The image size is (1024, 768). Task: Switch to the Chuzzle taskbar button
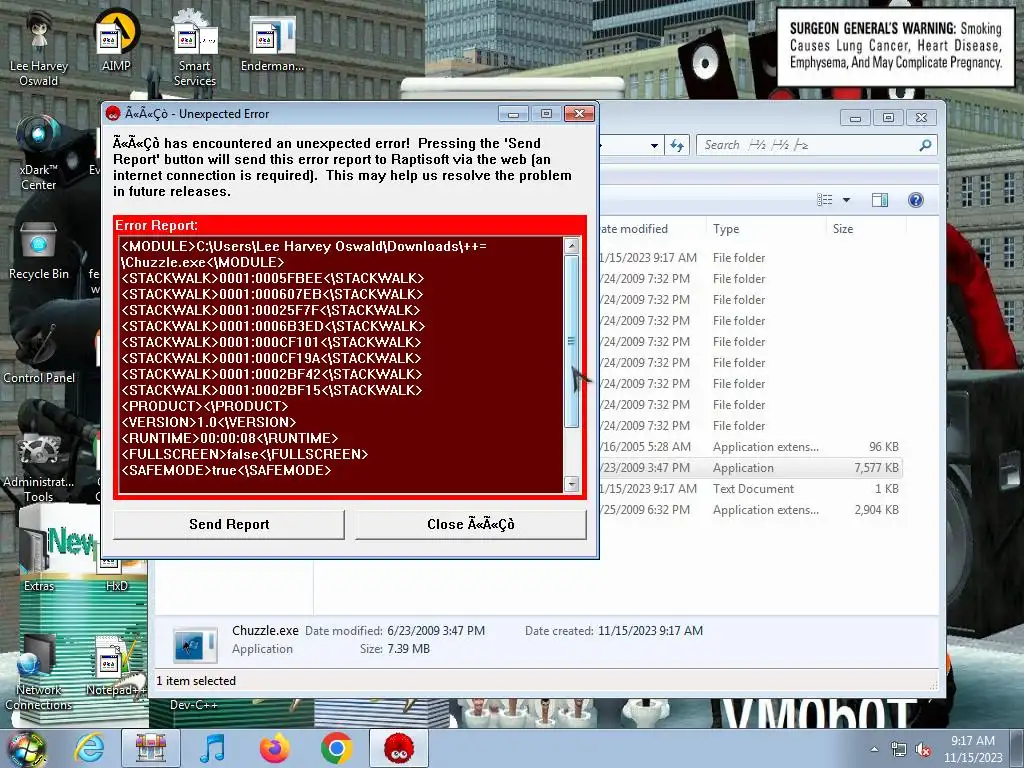tap(399, 748)
